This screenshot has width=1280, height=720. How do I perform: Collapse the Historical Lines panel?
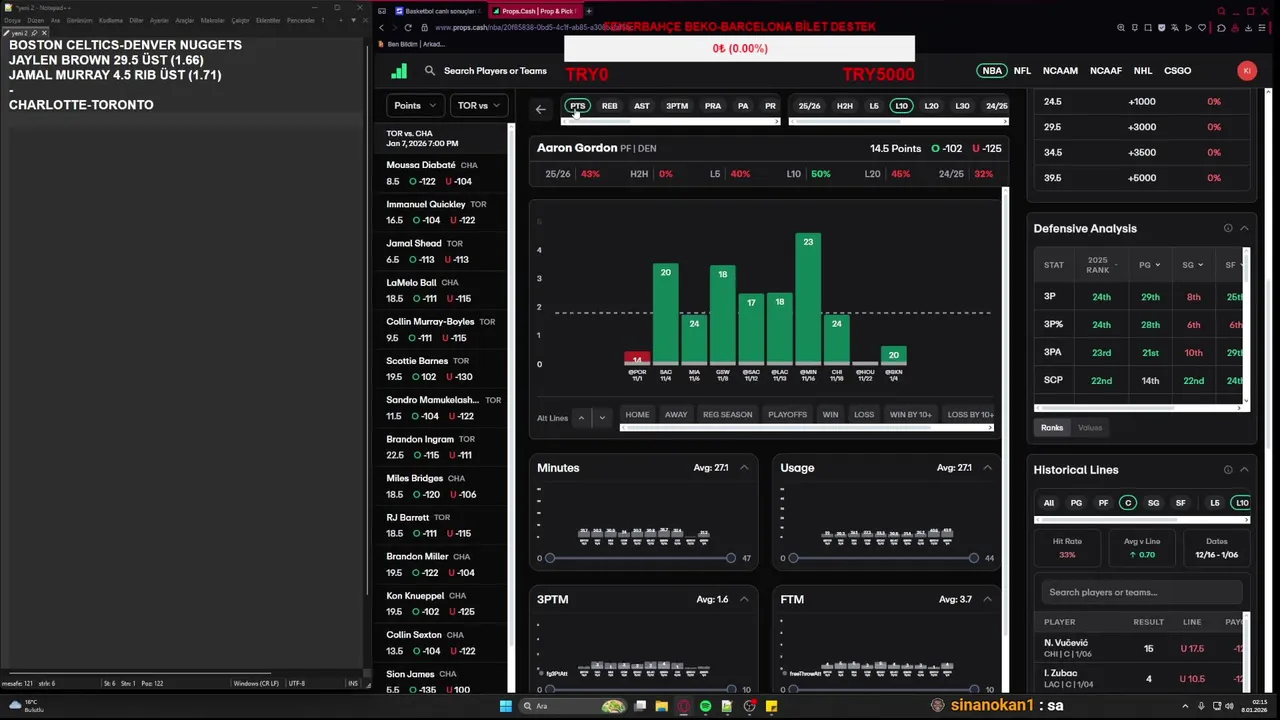[x=1244, y=470]
